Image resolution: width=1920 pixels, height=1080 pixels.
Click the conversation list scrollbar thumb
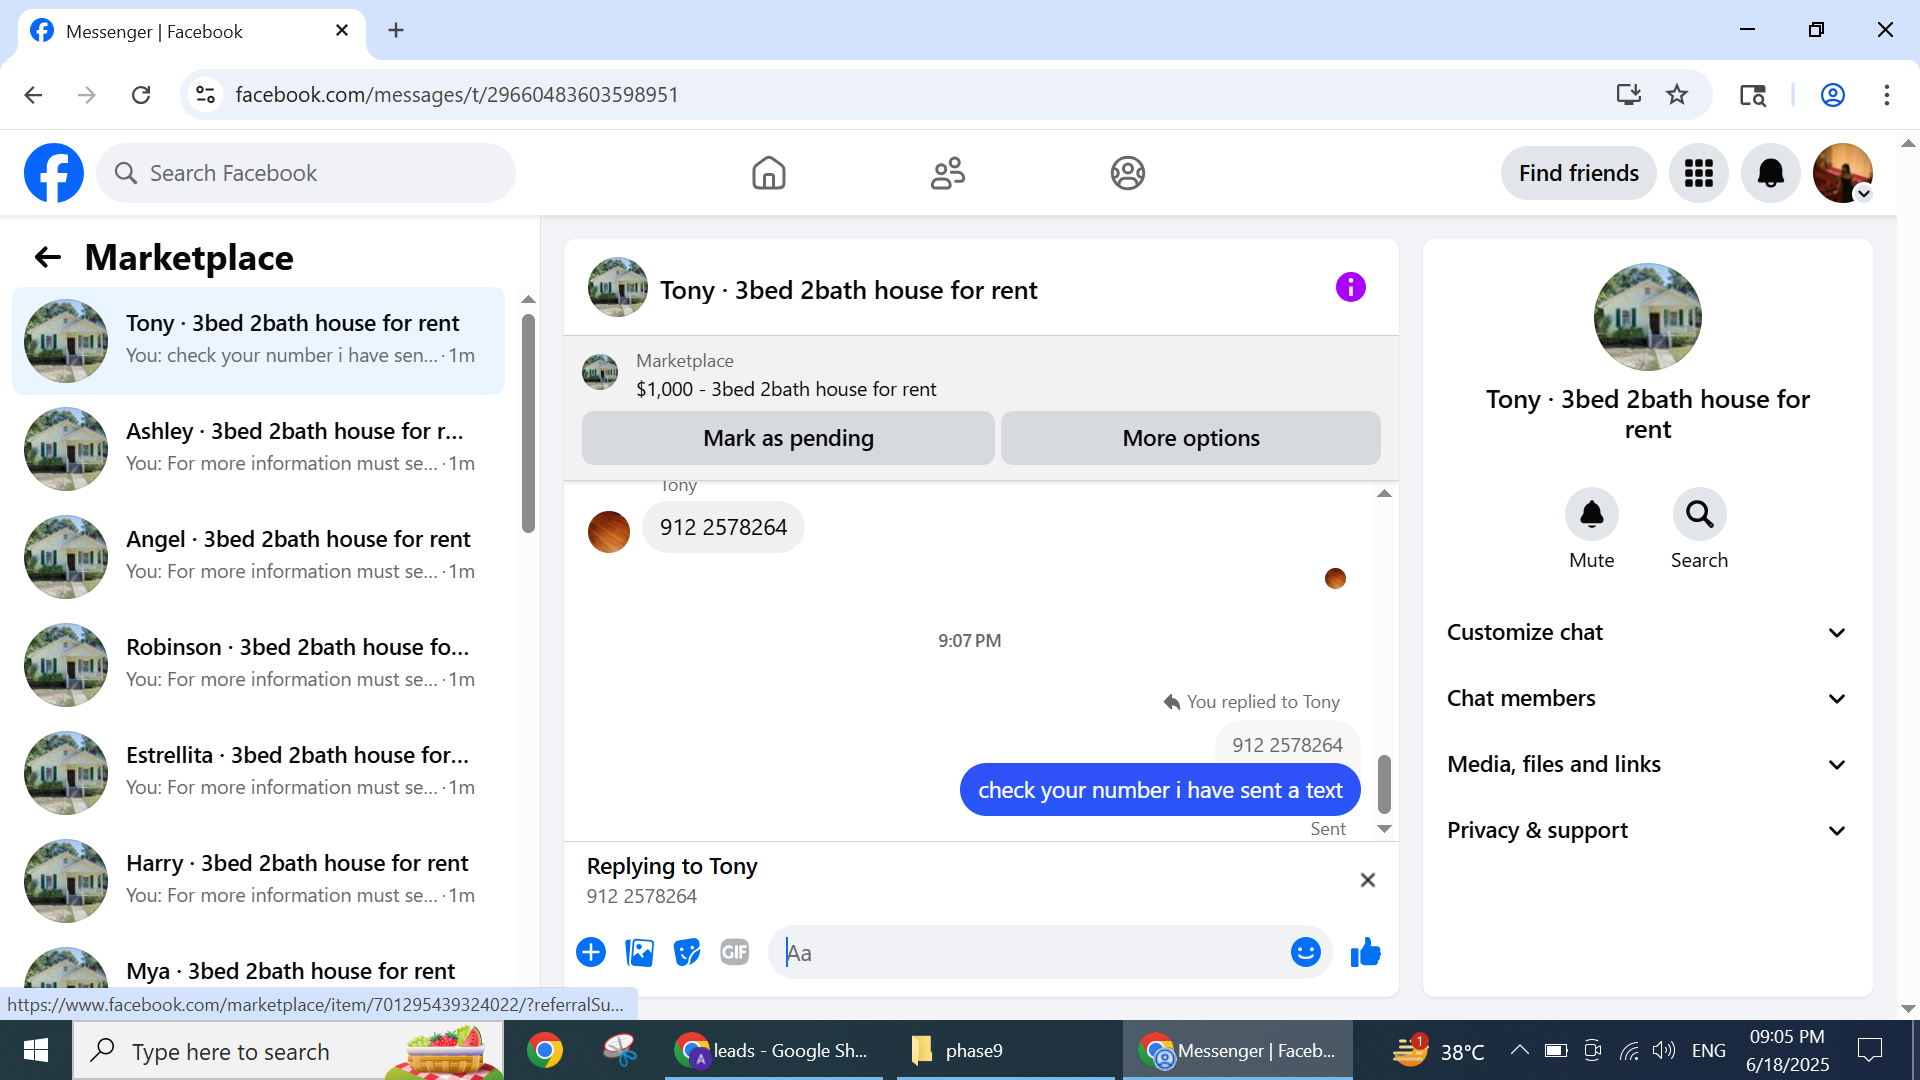[528, 423]
